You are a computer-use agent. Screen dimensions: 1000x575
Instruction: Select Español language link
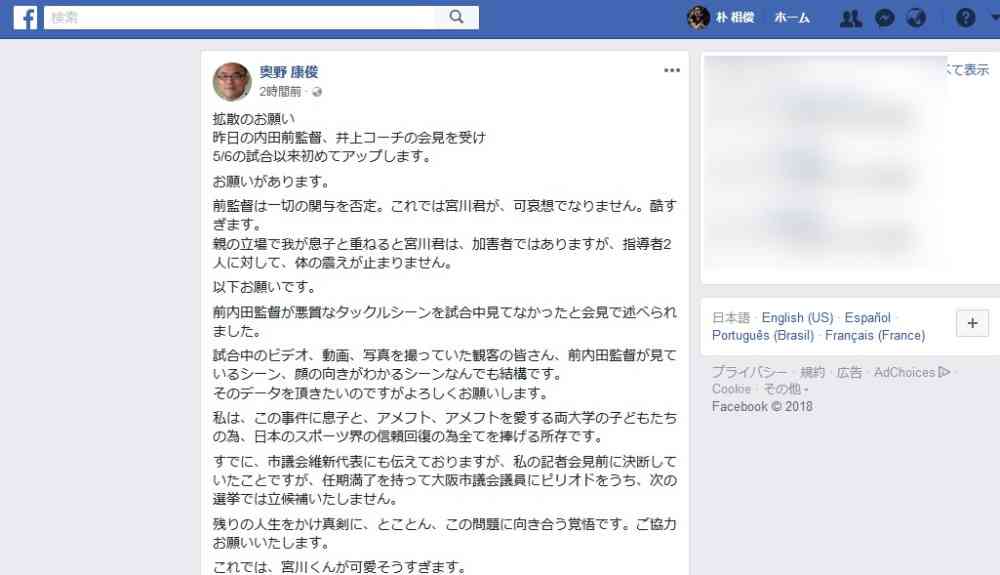[x=867, y=317]
